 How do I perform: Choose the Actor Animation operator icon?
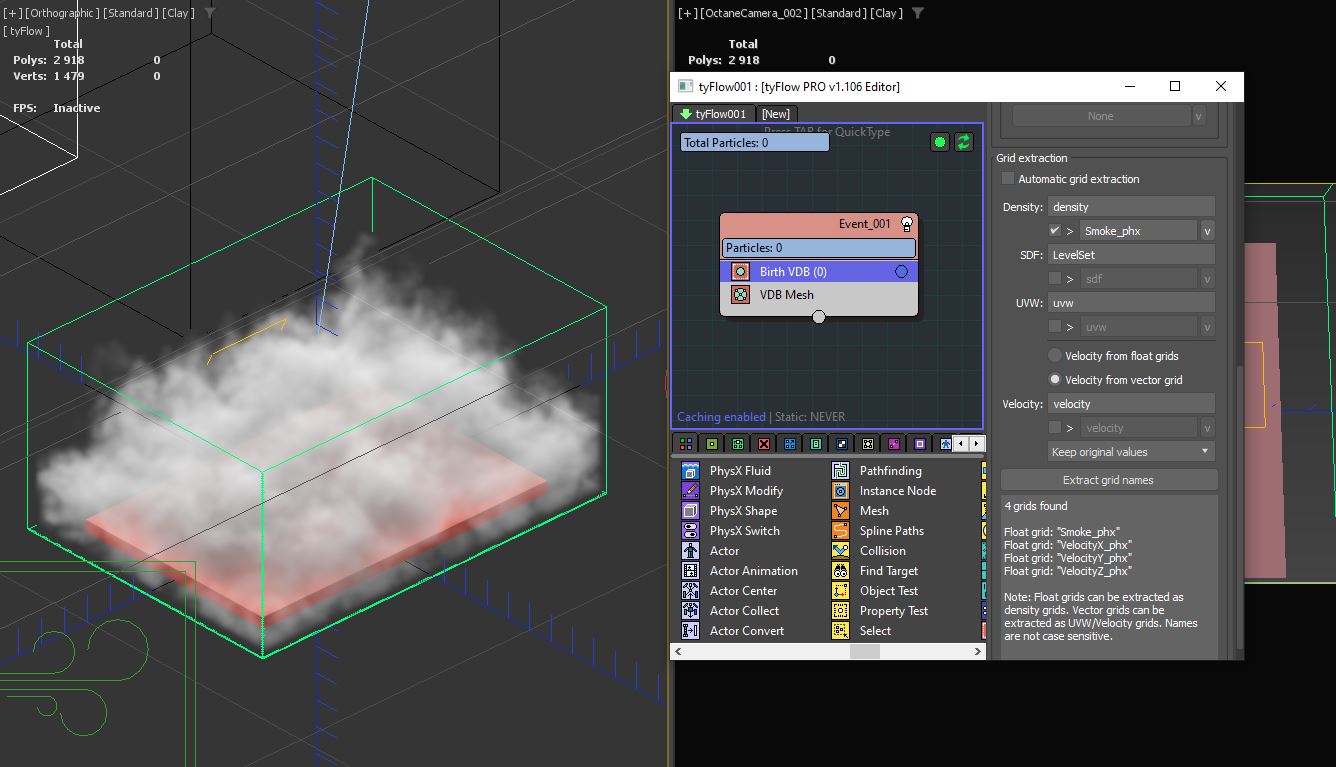(690, 571)
